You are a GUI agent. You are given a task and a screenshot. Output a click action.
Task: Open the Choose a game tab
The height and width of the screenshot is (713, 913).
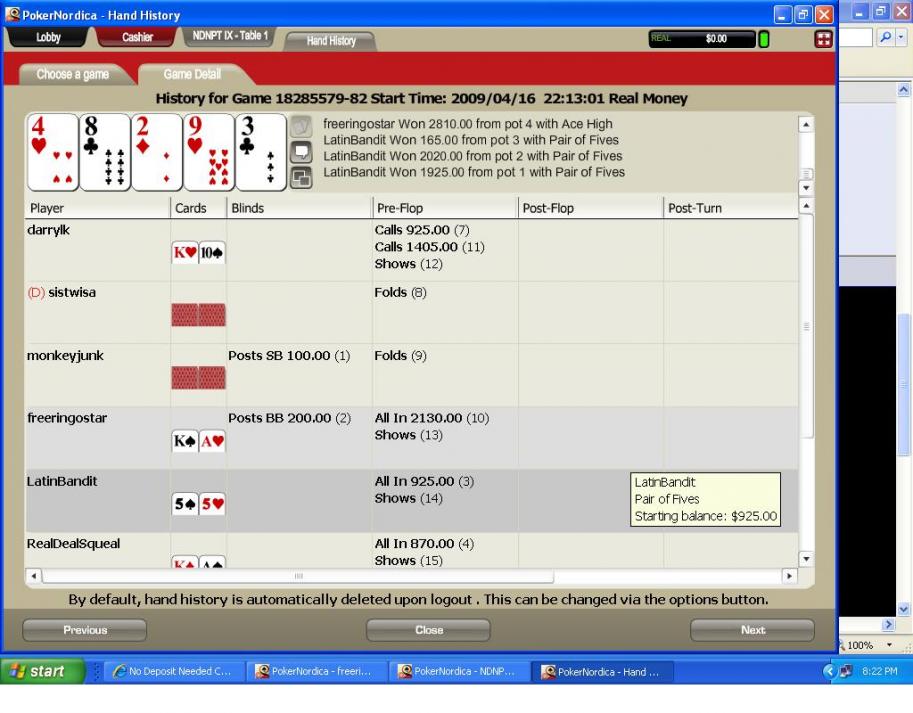pos(73,75)
